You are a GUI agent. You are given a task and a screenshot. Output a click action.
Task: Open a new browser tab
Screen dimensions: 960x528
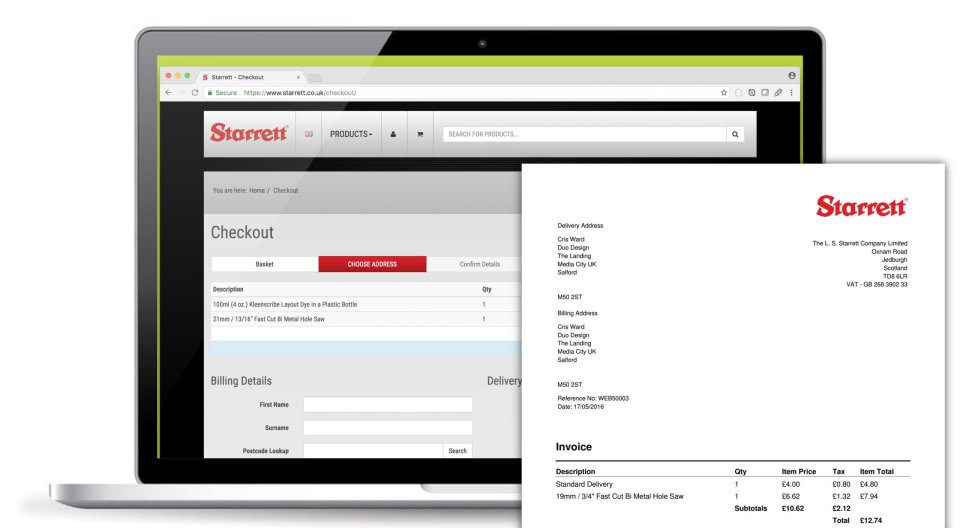(313, 77)
